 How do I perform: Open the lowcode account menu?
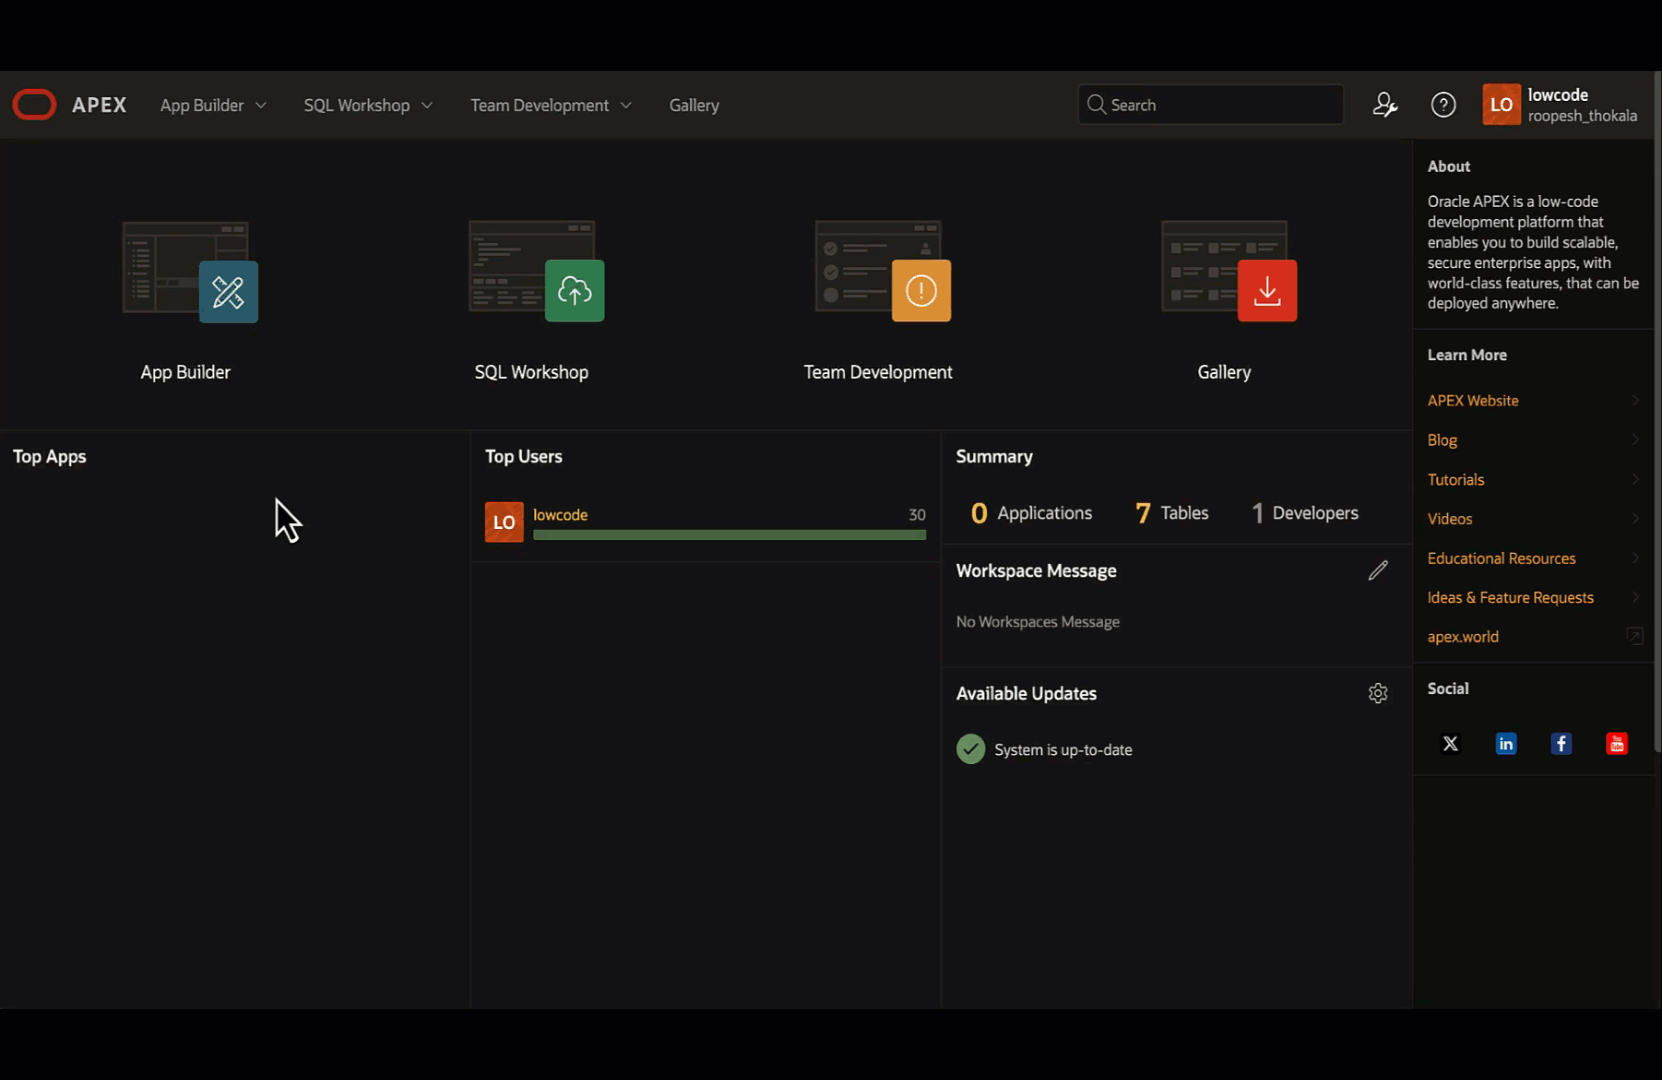(x=1560, y=105)
